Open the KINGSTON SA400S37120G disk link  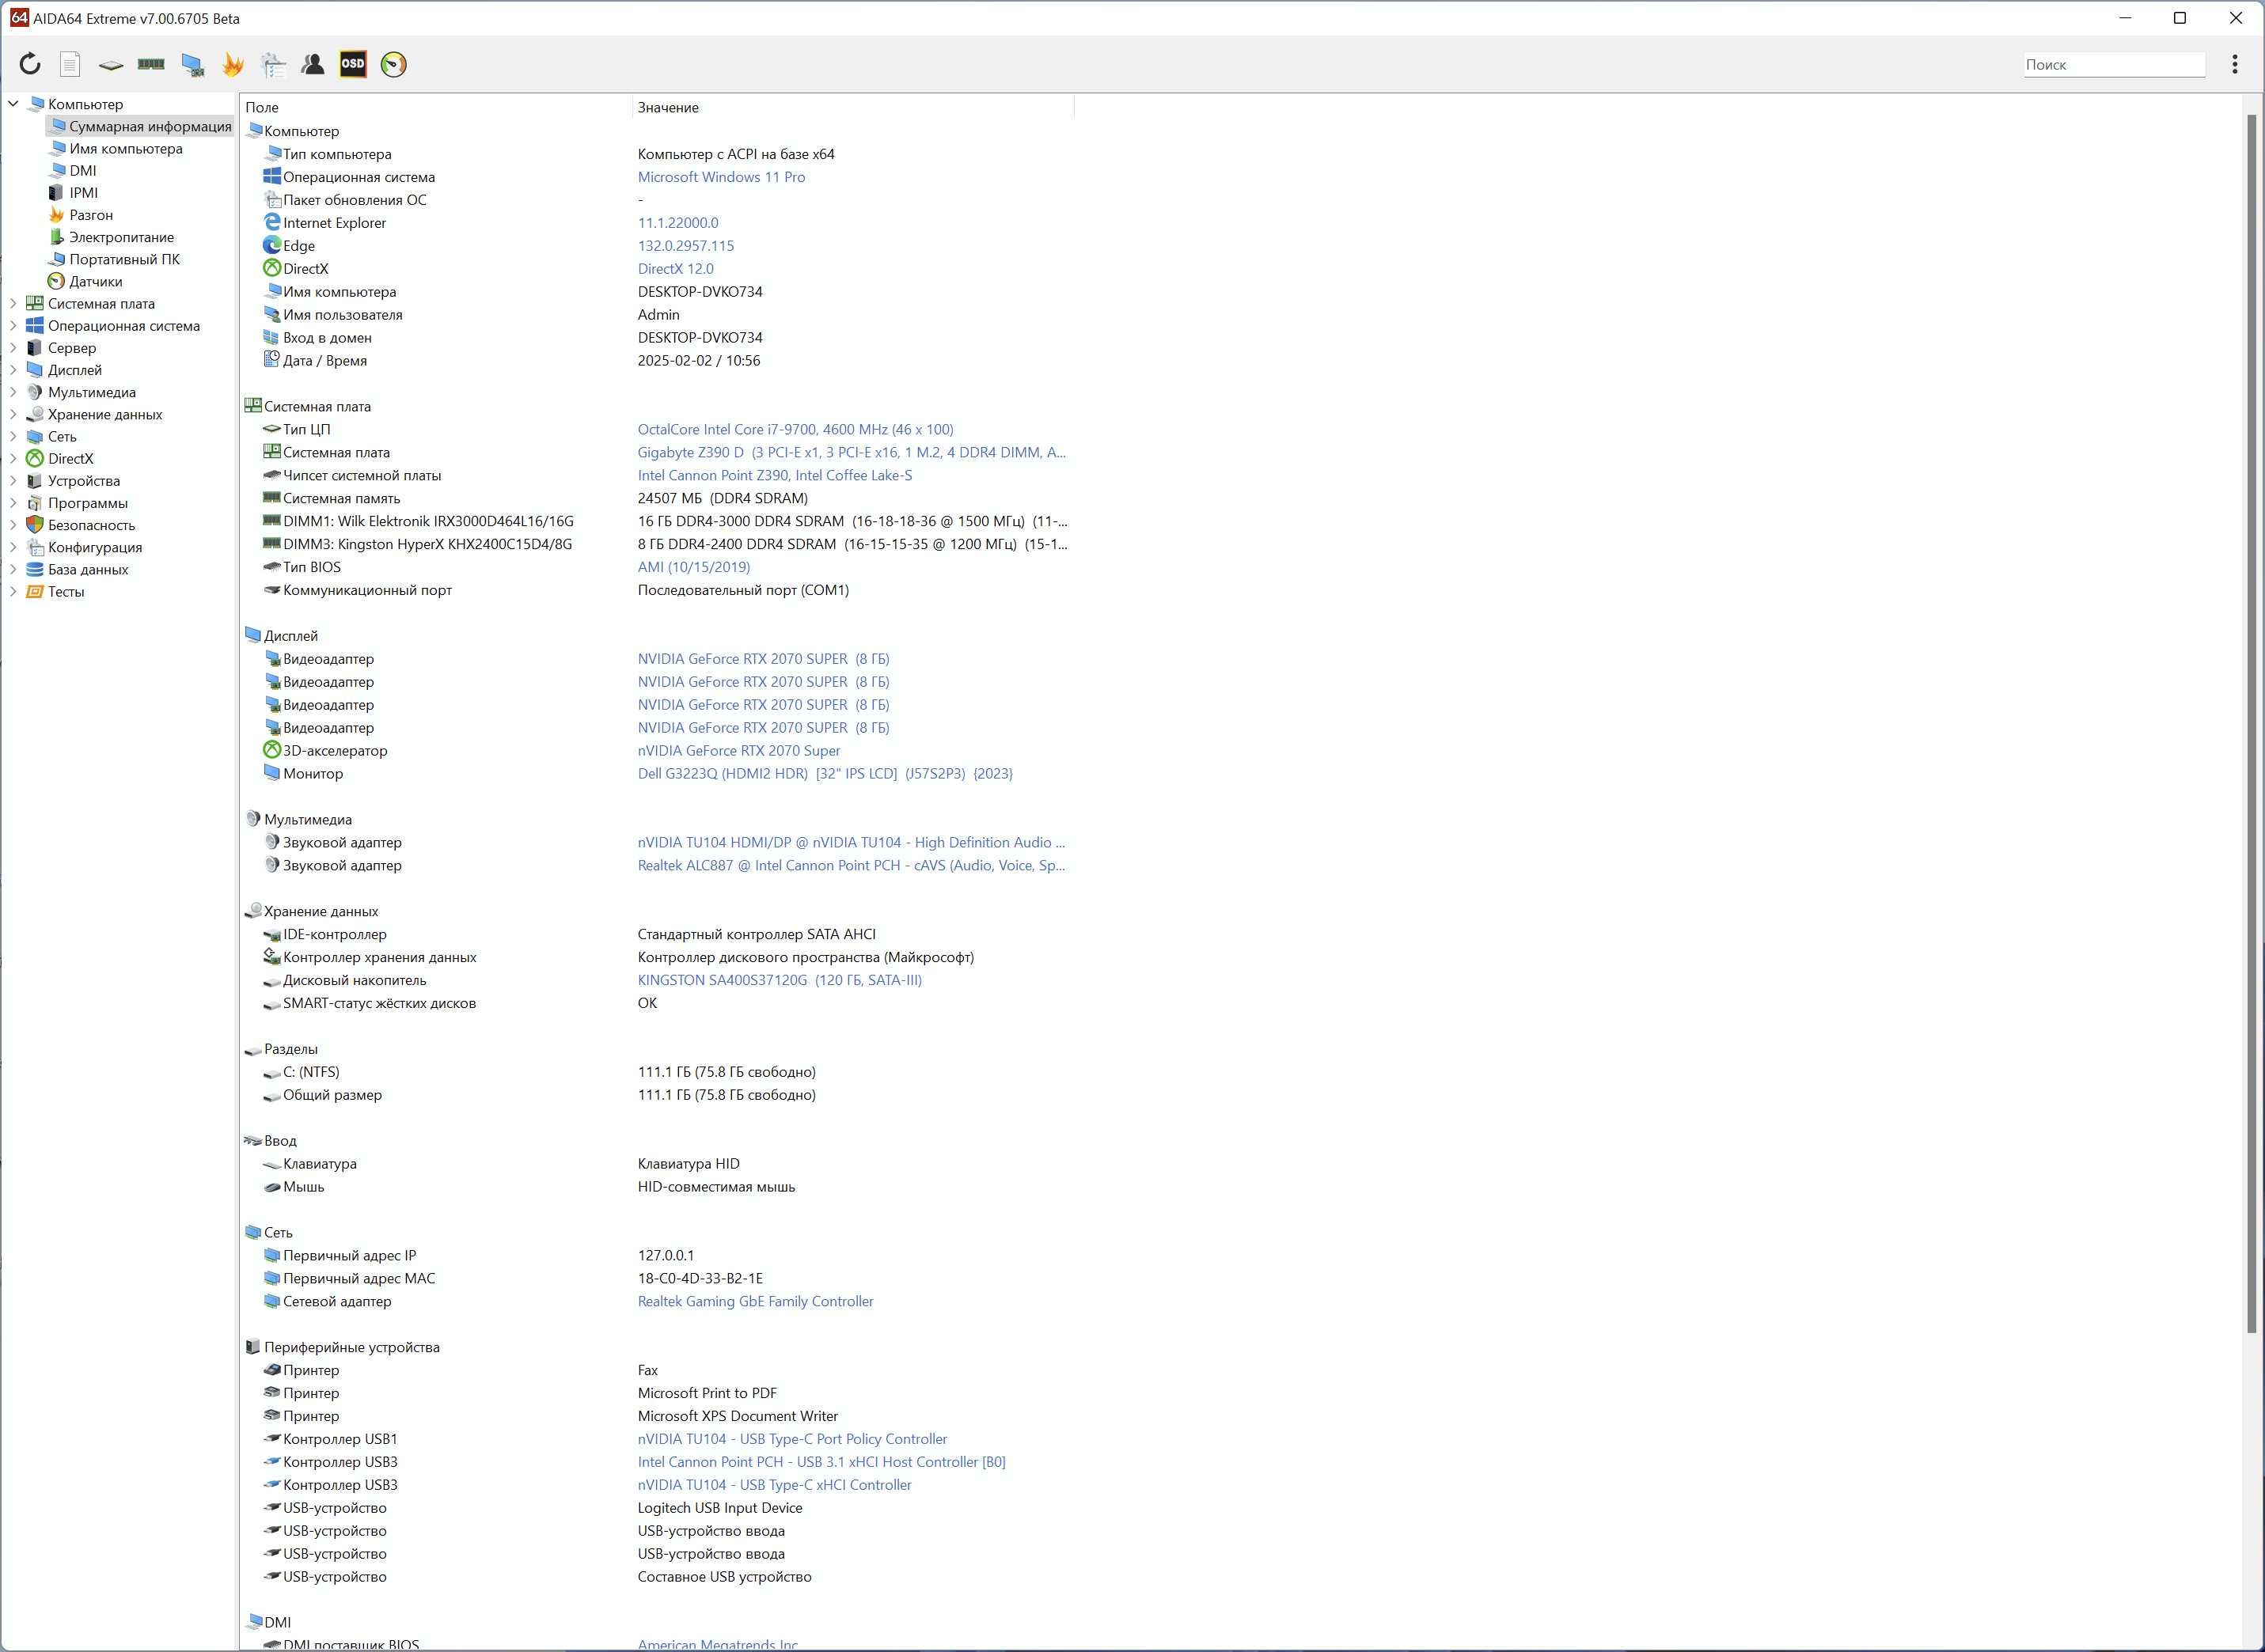pos(780,980)
